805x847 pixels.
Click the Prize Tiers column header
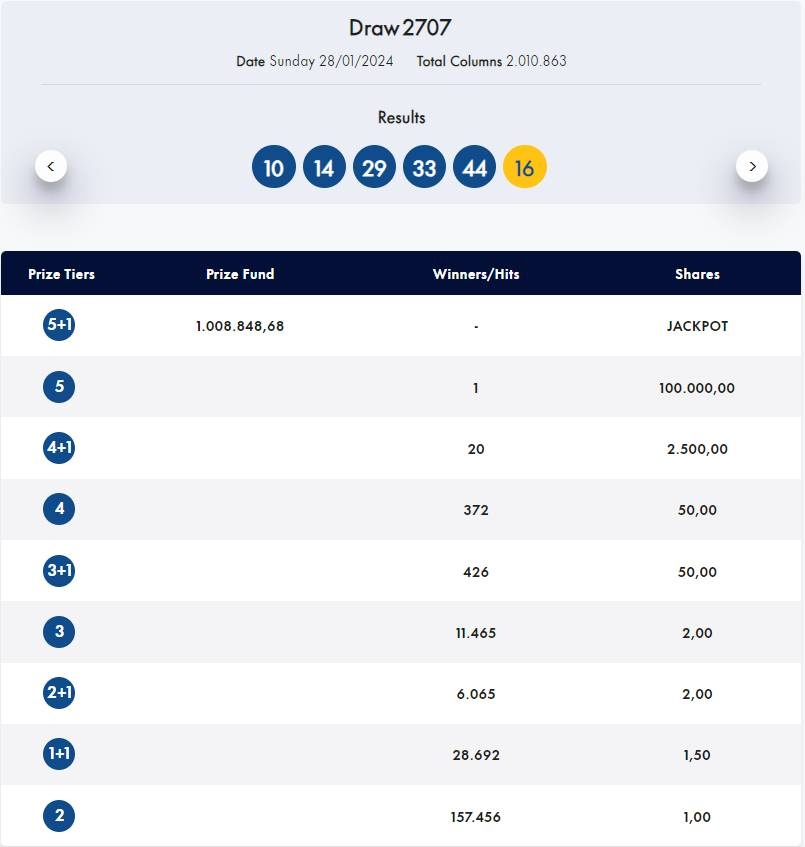(x=62, y=274)
